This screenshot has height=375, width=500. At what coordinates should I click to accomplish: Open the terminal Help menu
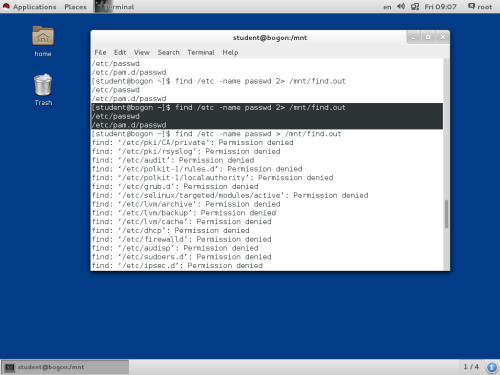[230, 52]
